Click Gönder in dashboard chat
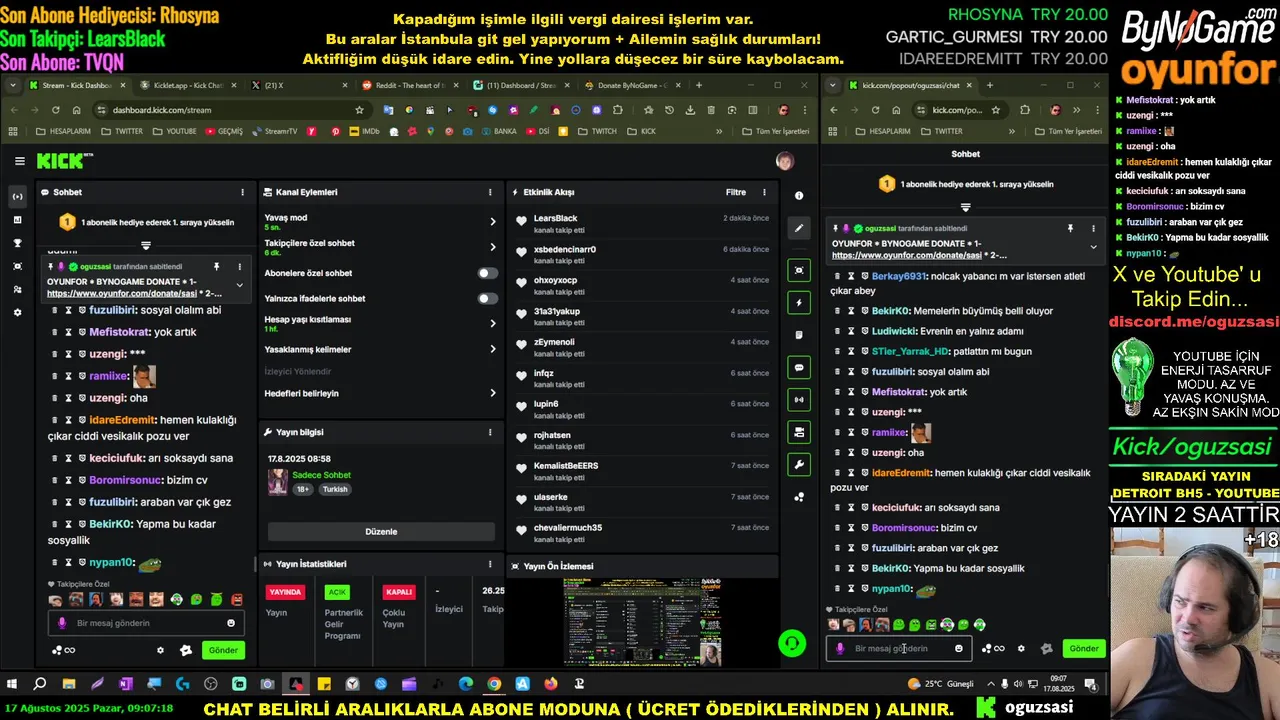 [223, 650]
